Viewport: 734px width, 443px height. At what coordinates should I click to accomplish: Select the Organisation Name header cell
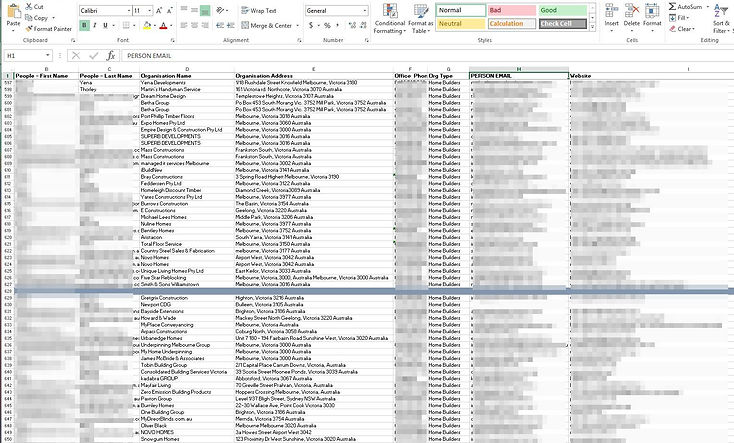click(x=187, y=76)
